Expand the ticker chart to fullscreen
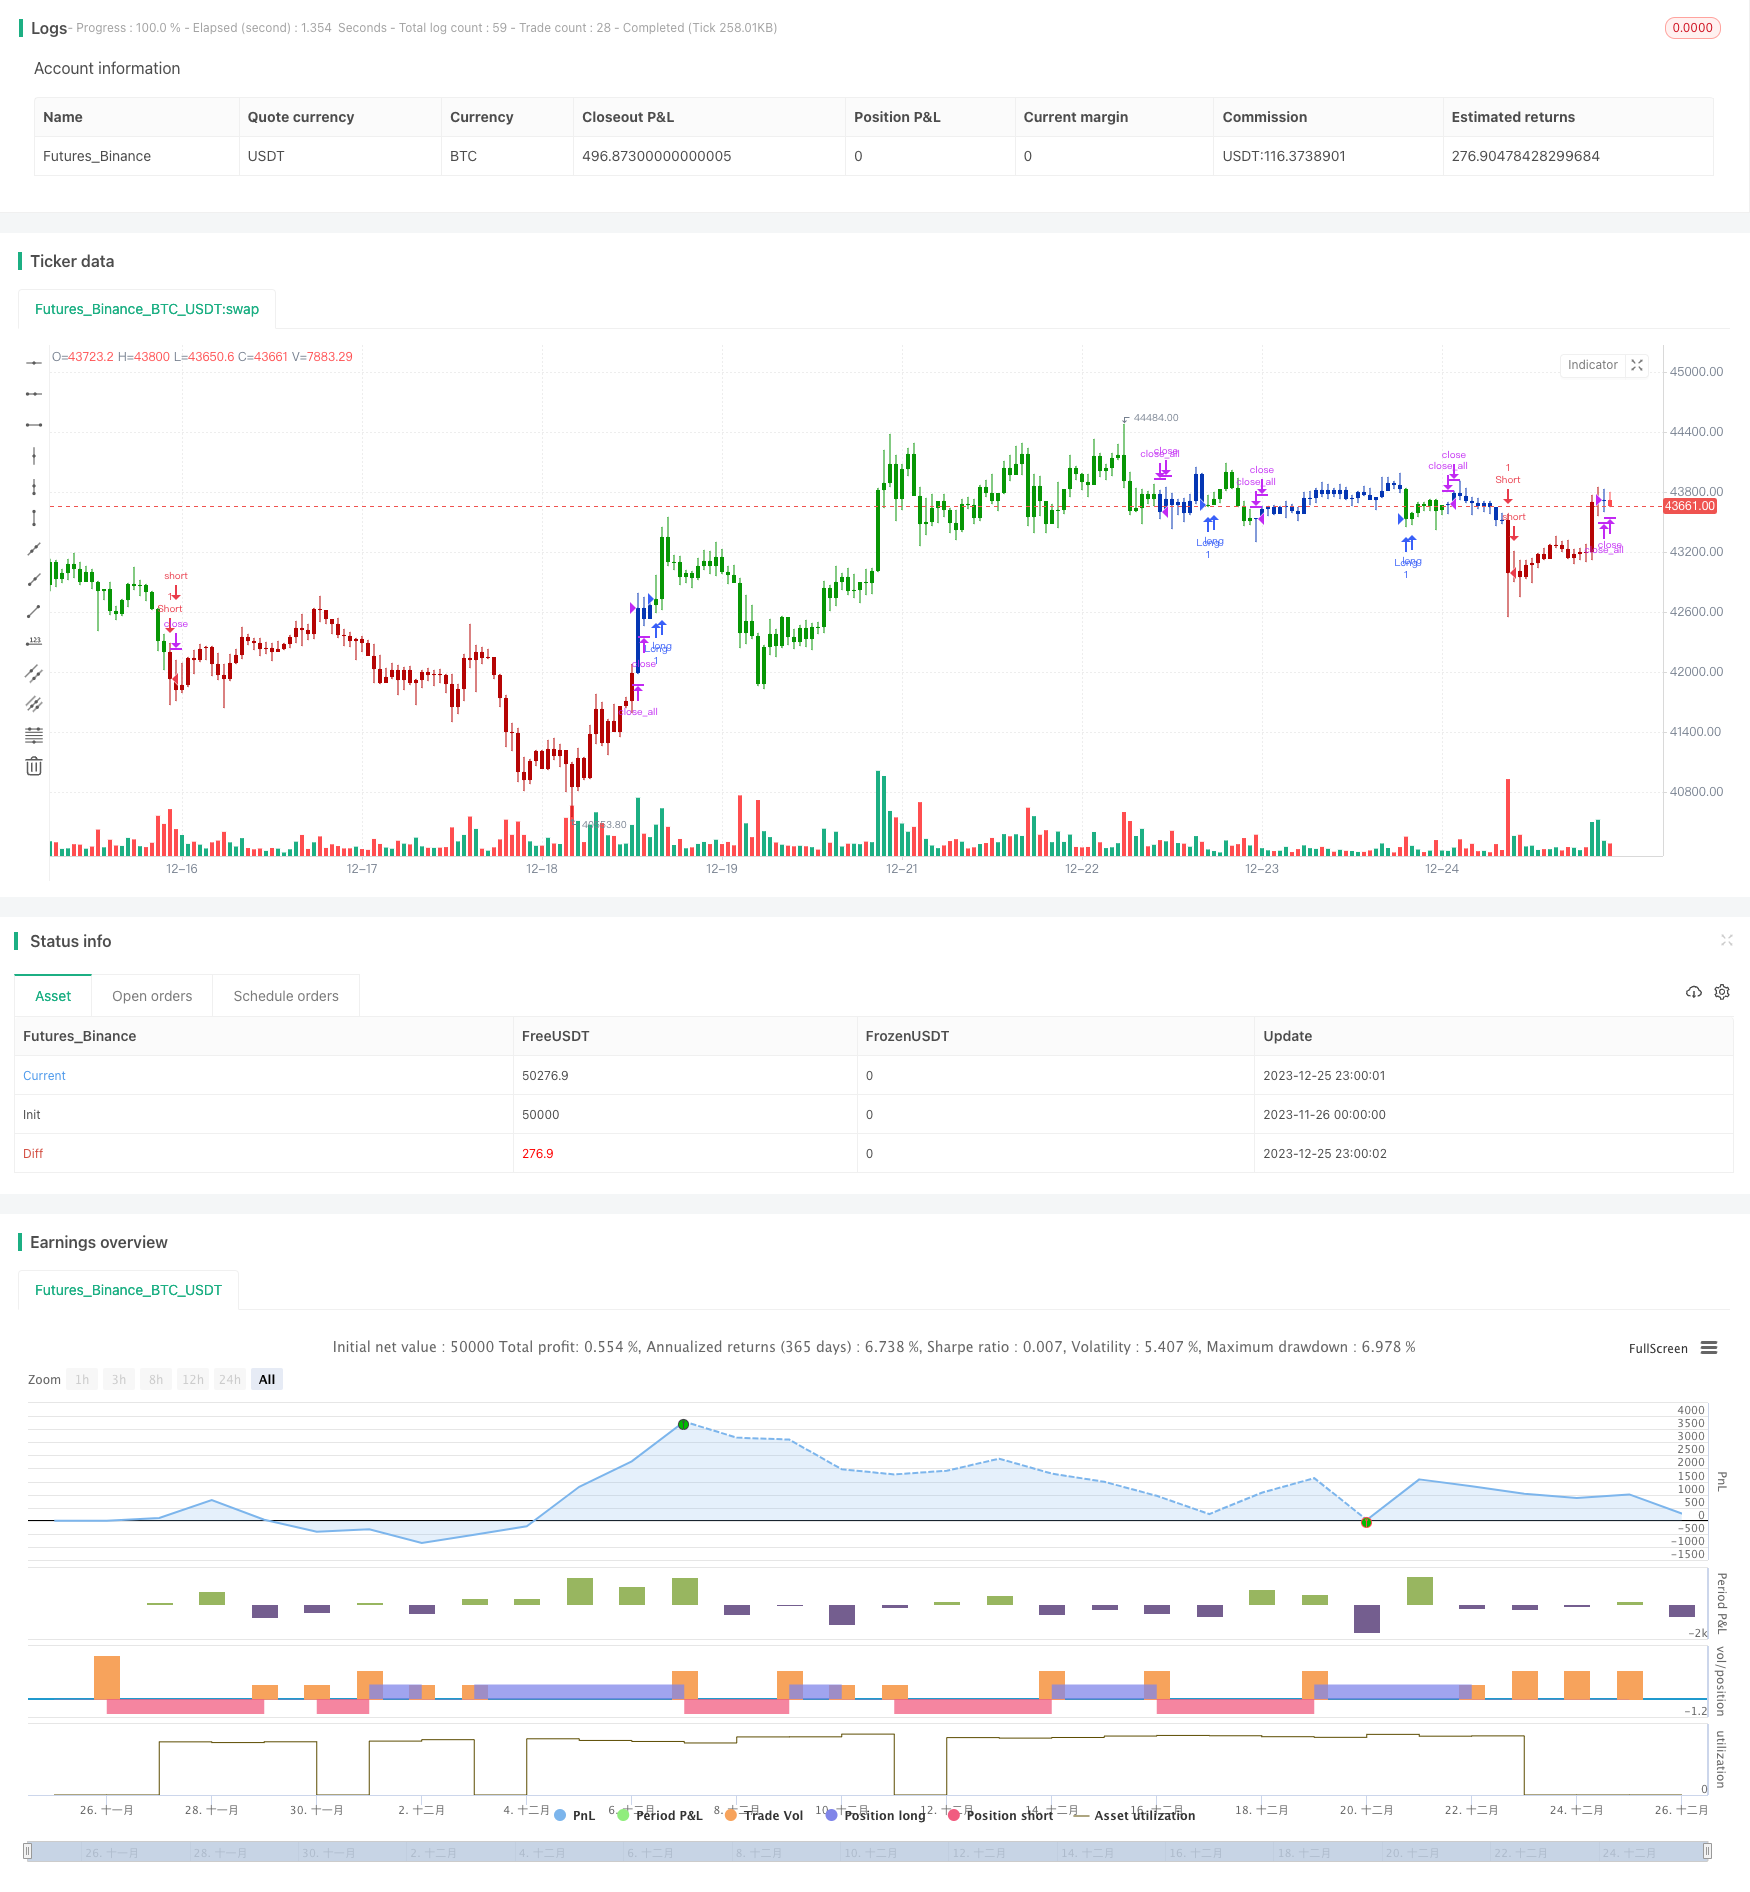This screenshot has height=1892, width=1750. (1637, 365)
